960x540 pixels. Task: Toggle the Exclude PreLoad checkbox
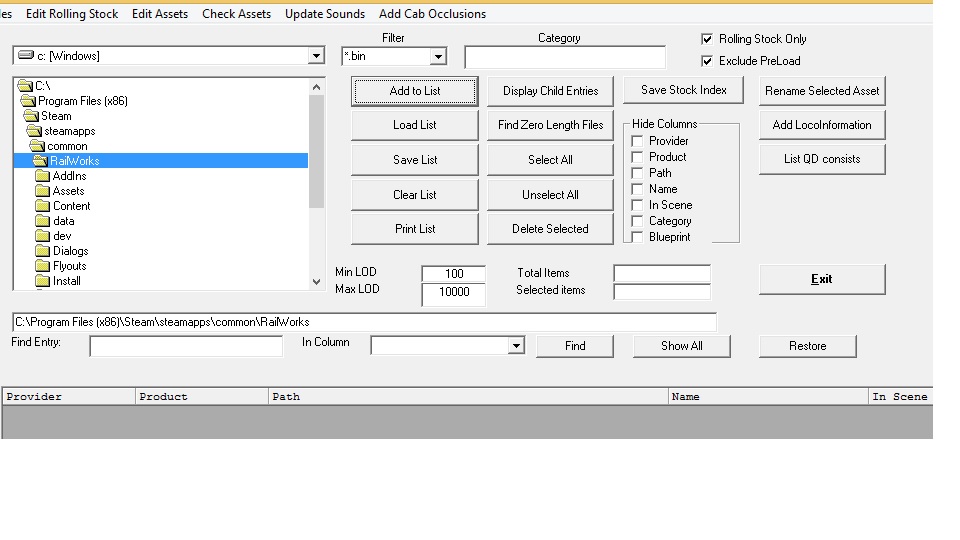tap(708, 61)
